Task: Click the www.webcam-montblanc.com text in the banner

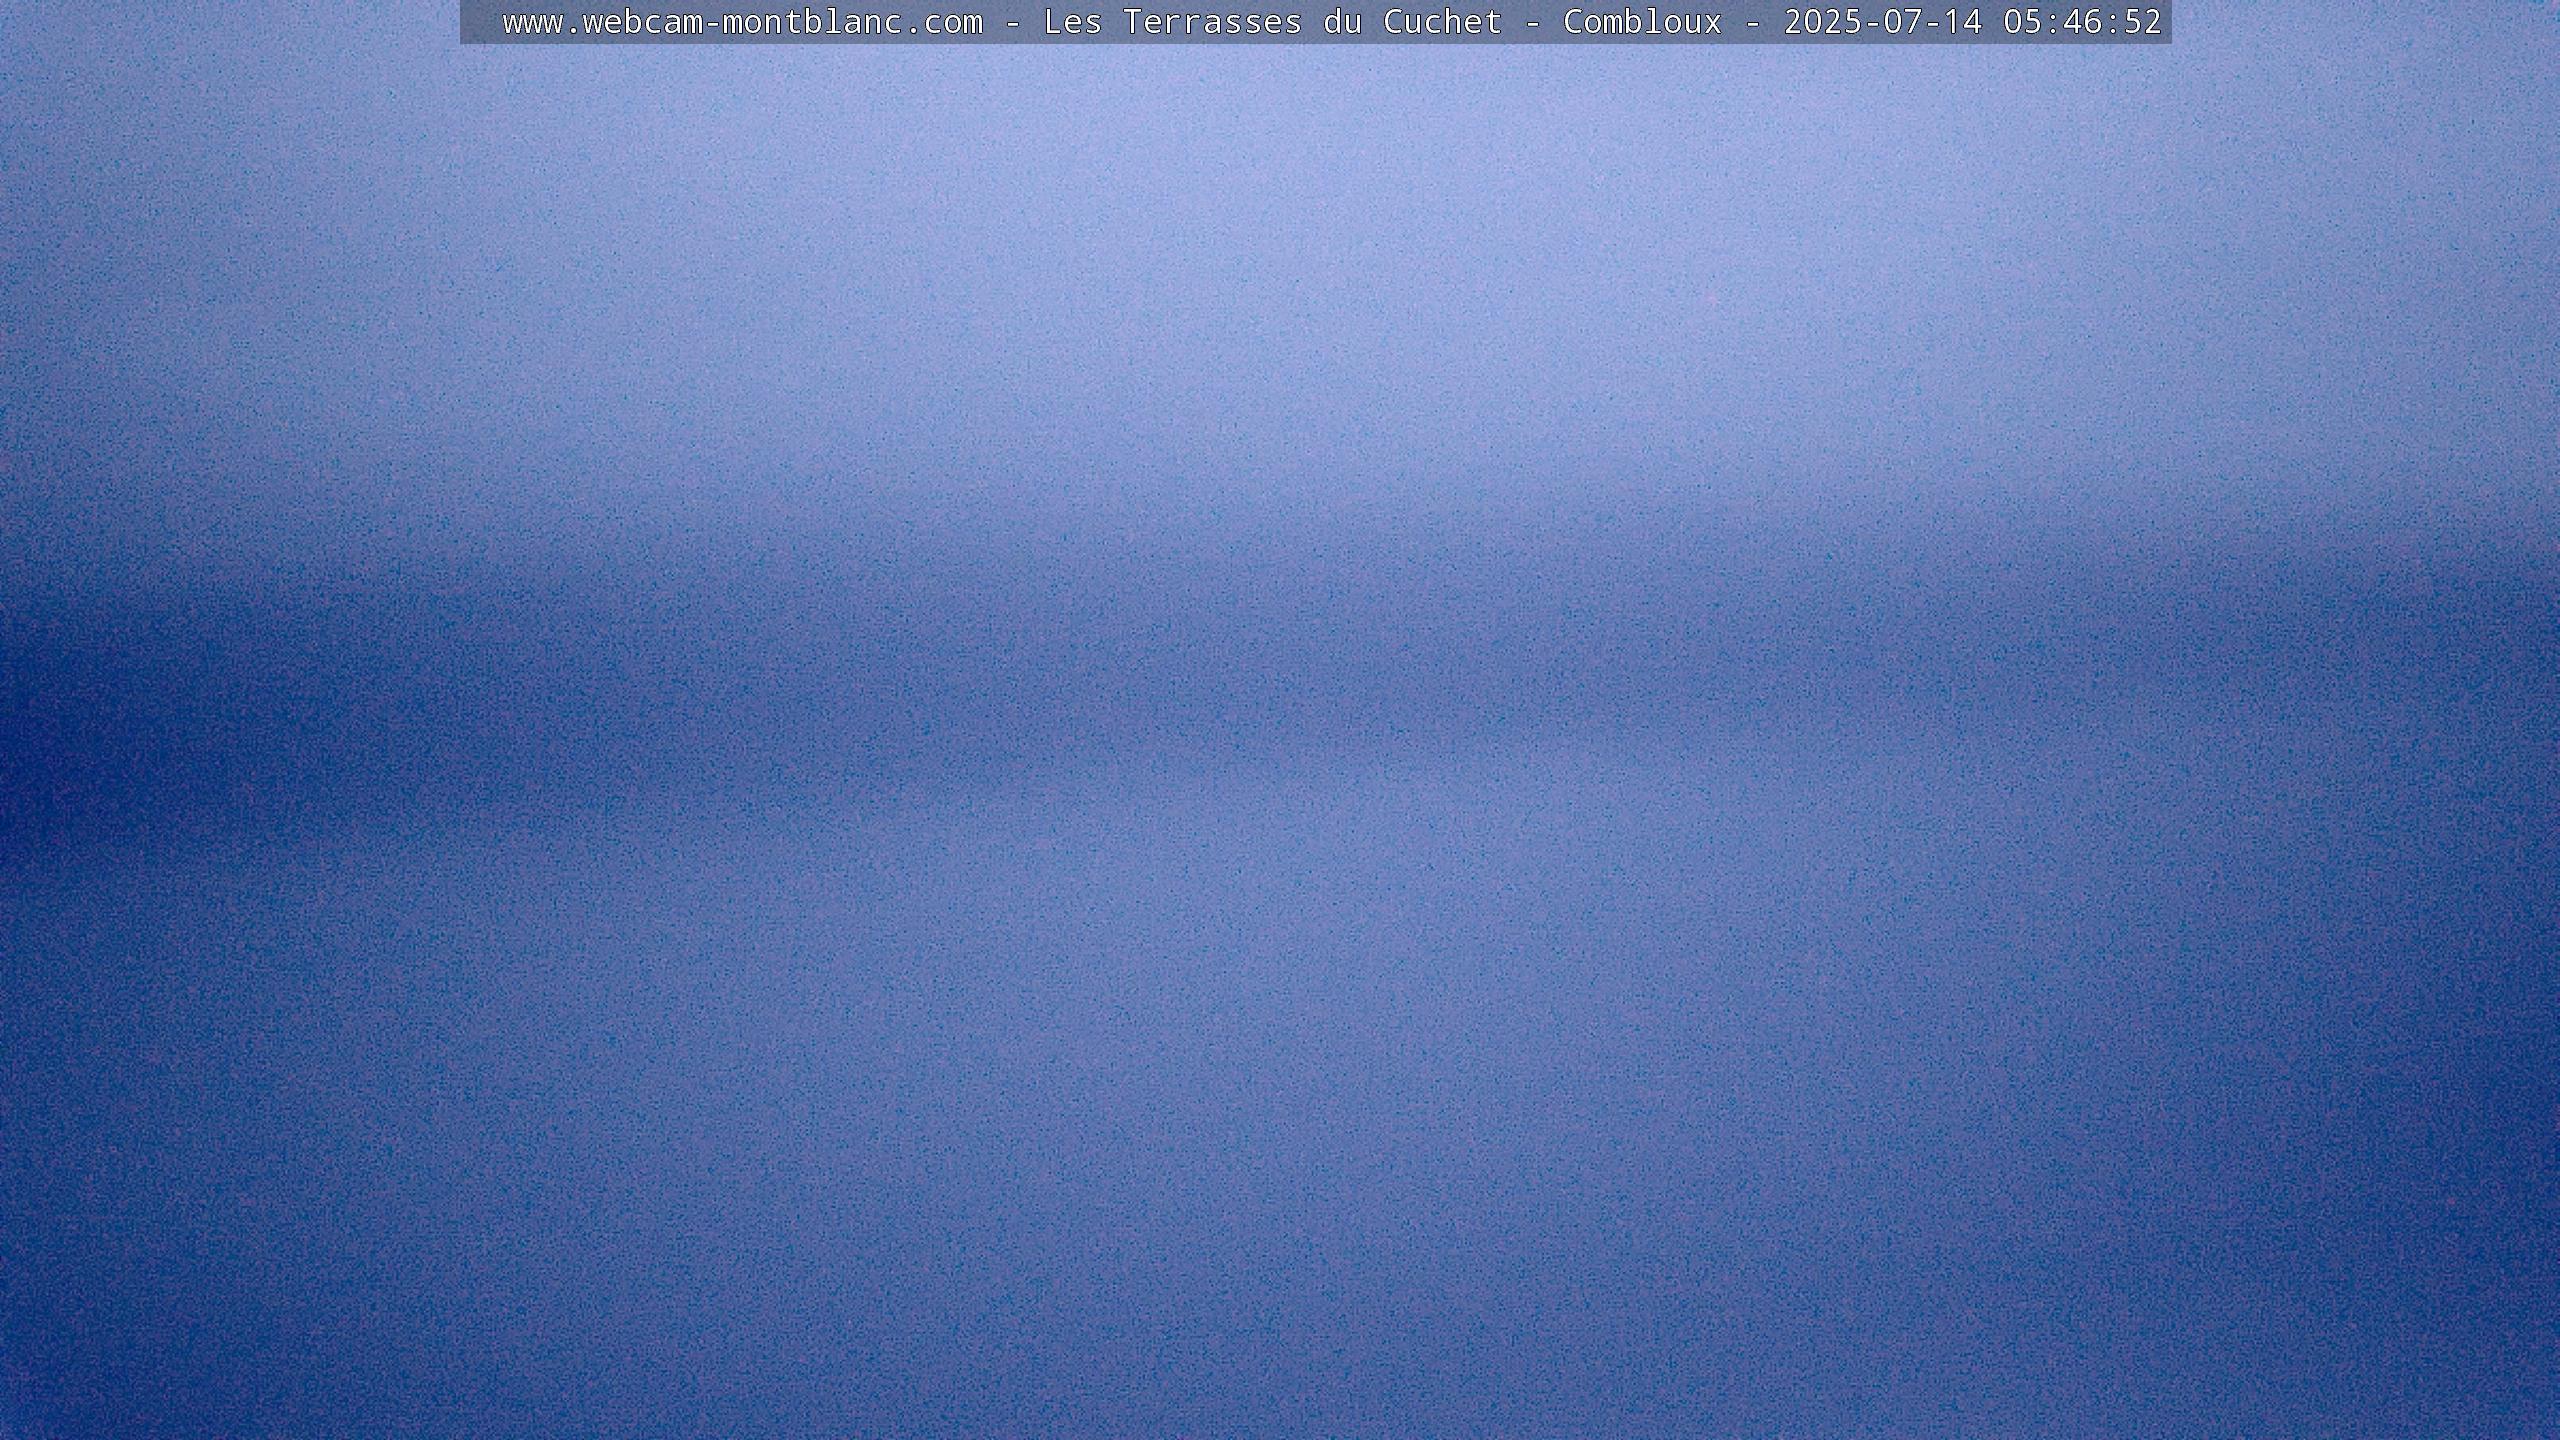Action: (x=743, y=22)
